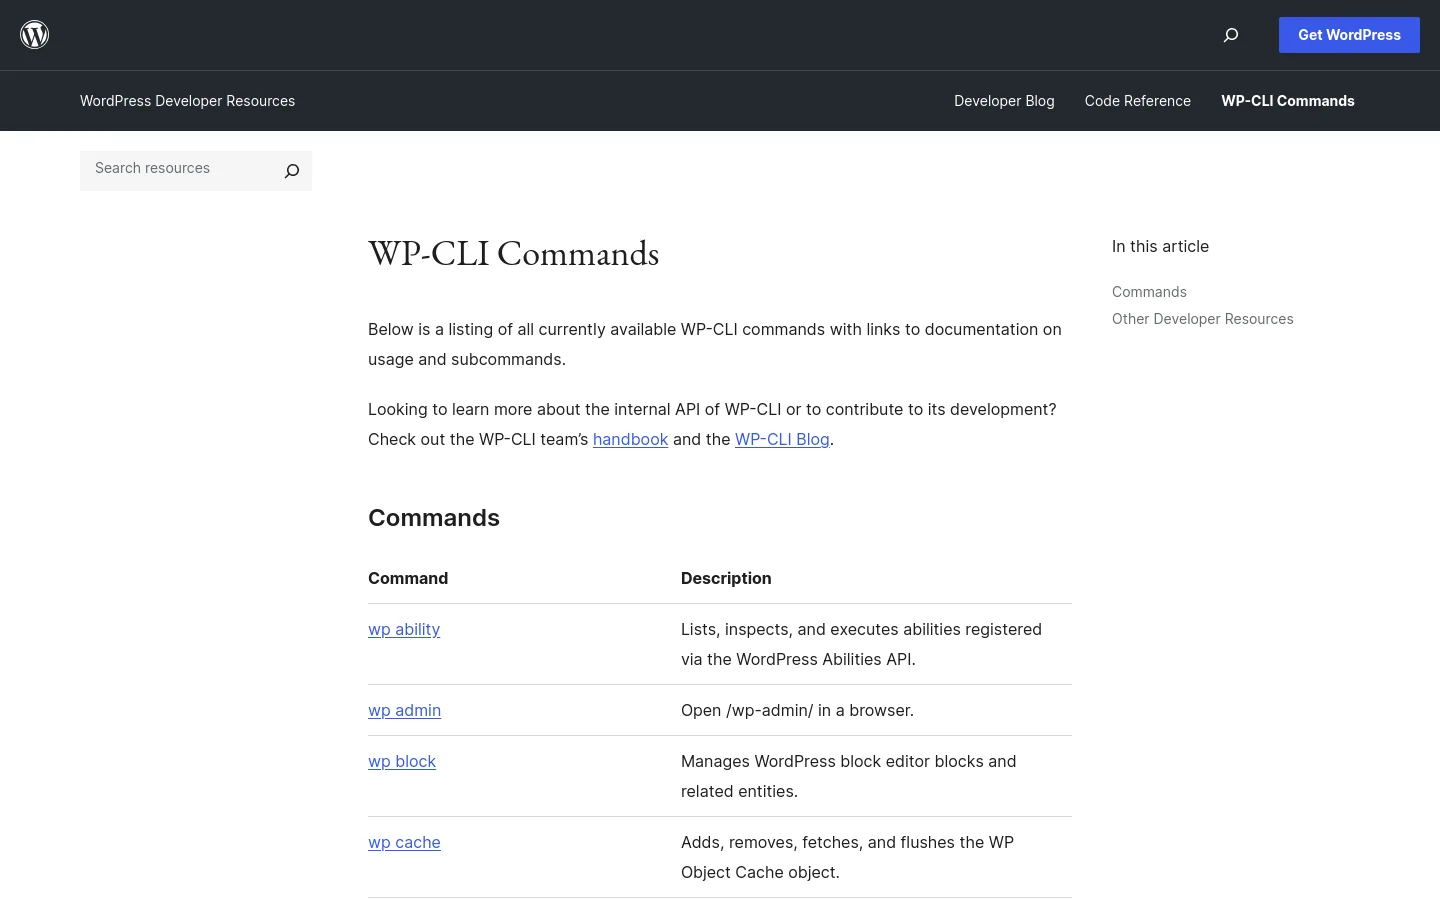Open the wp admin command page
This screenshot has height=900, width=1440.
pyautogui.click(x=404, y=710)
